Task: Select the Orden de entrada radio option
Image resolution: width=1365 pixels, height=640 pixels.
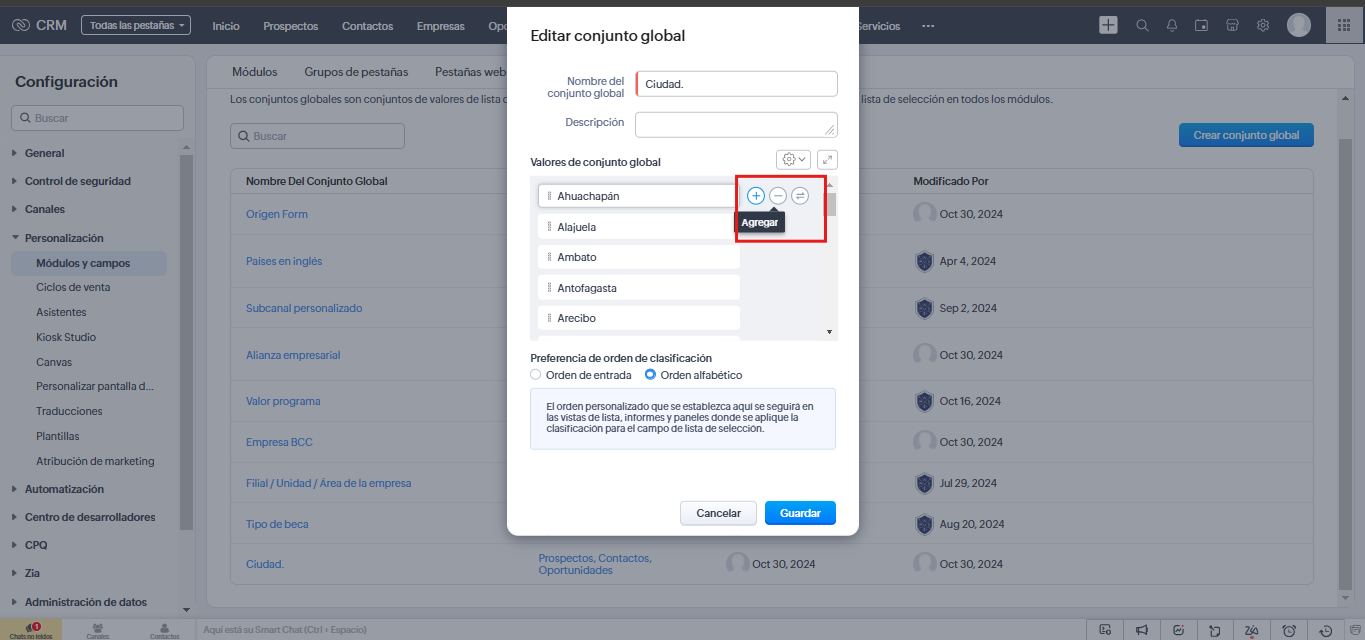Action: (536, 375)
